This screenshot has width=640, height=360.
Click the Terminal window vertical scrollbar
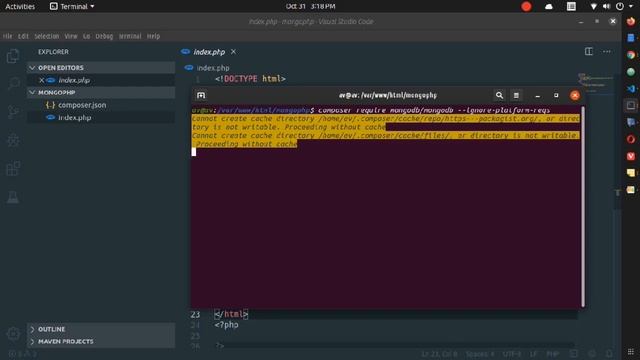click(x=583, y=206)
